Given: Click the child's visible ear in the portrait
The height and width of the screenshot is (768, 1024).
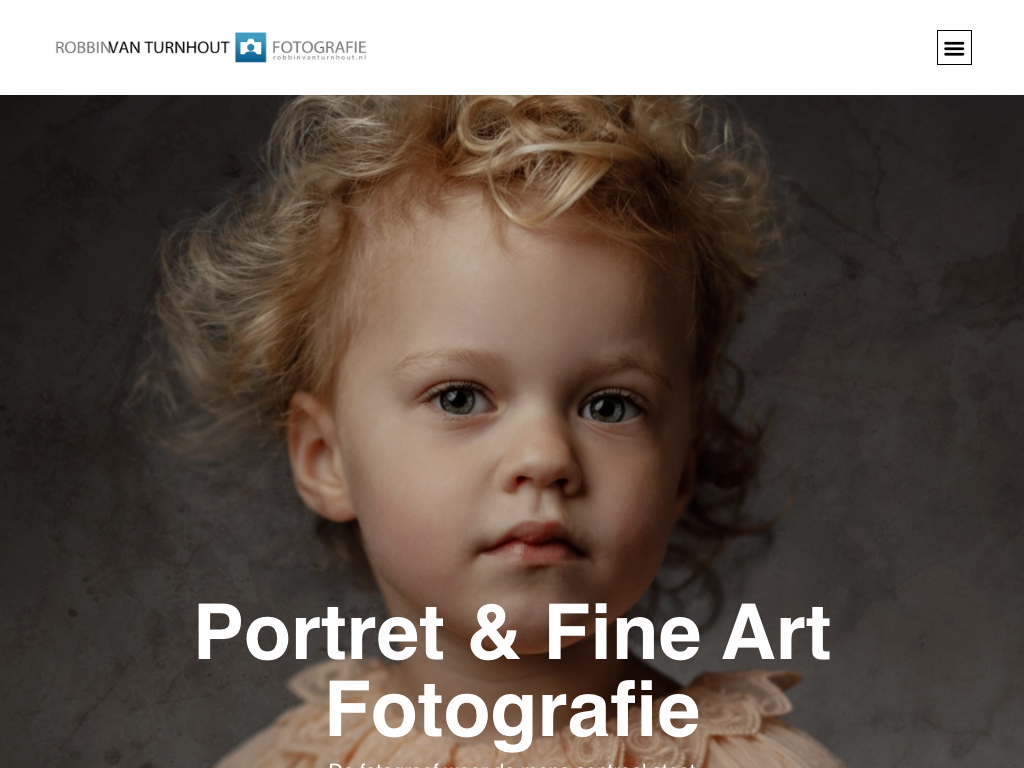Looking at the screenshot, I should [x=318, y=455].
